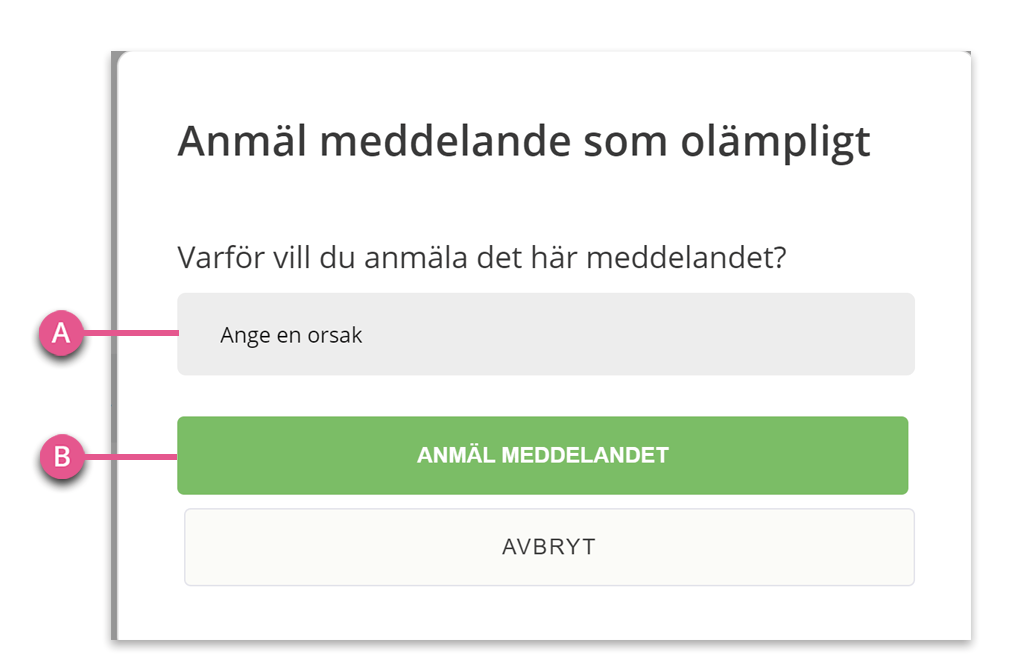Click the word 'Anmäl' in the heading

[242, 141]
